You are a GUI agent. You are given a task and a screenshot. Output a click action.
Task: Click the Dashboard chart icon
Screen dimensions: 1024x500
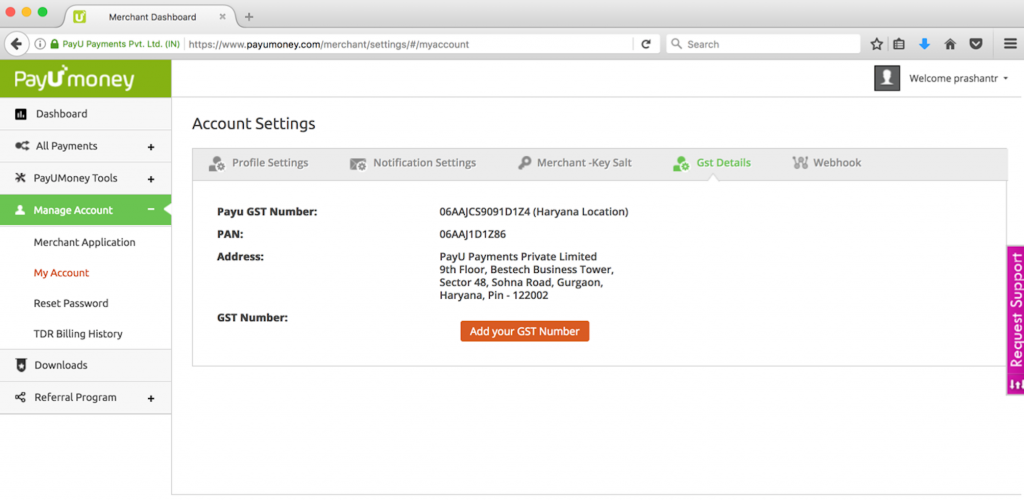click(21, 114)
